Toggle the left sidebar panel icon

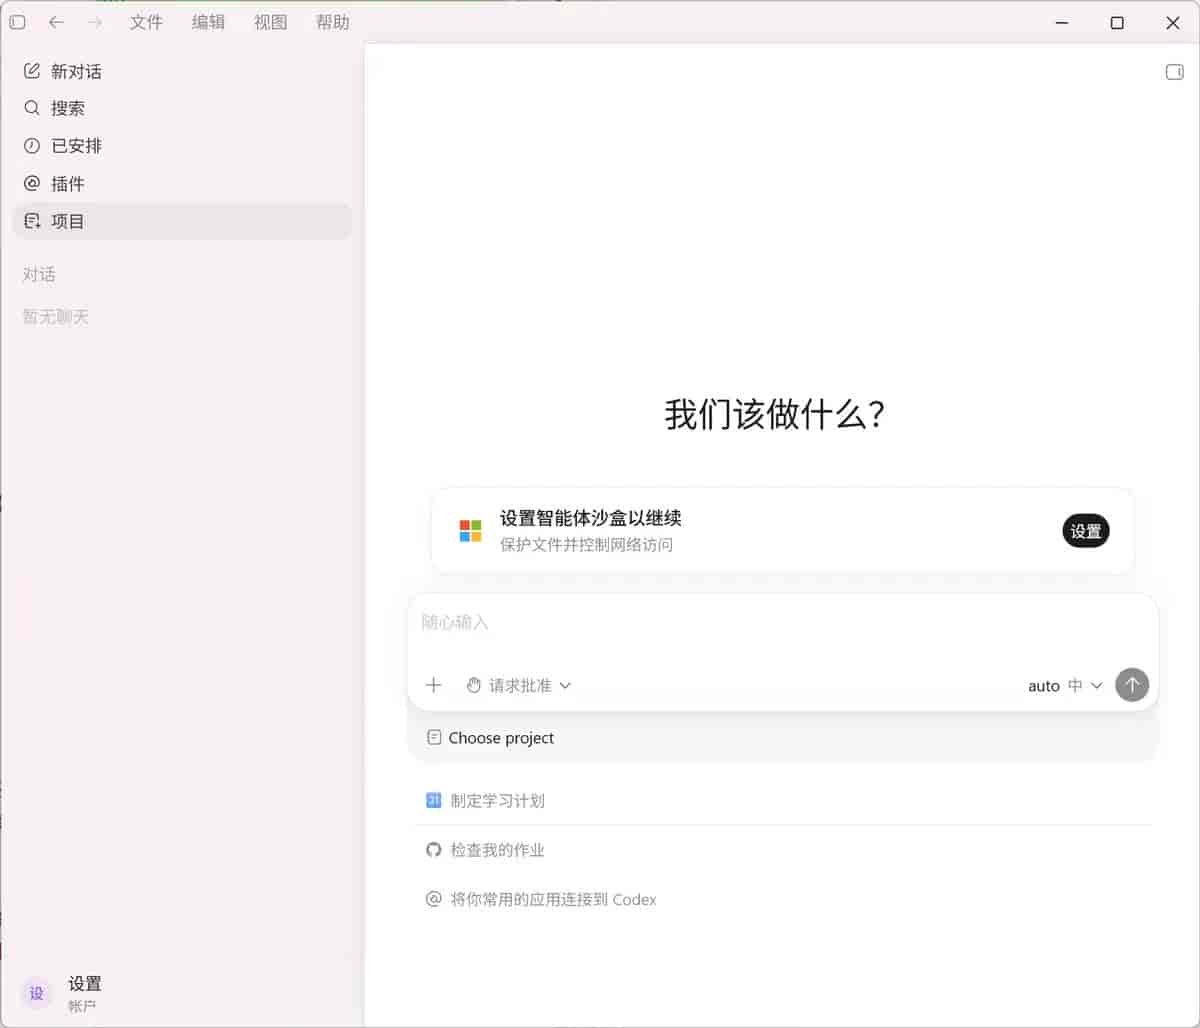(17, 22)
